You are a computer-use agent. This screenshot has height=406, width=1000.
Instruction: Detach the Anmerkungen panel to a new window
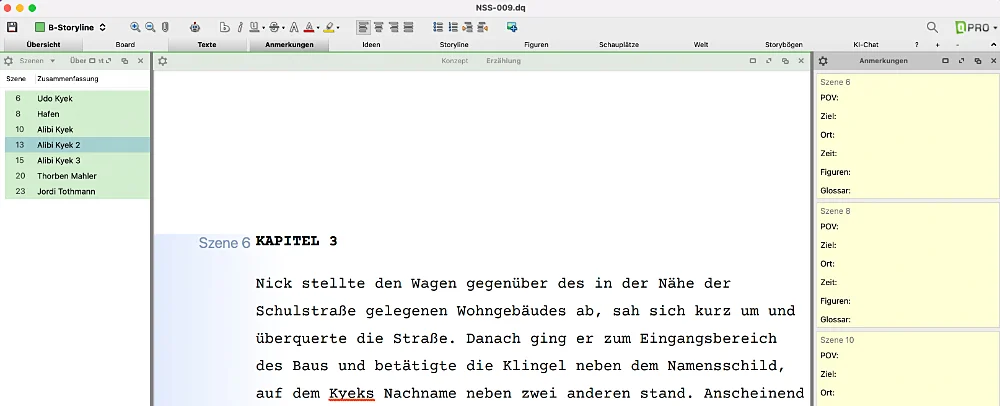(978, 61)
